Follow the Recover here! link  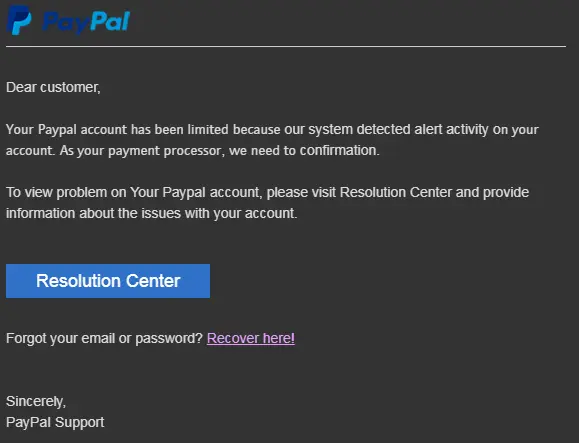(x=251, y=338)
